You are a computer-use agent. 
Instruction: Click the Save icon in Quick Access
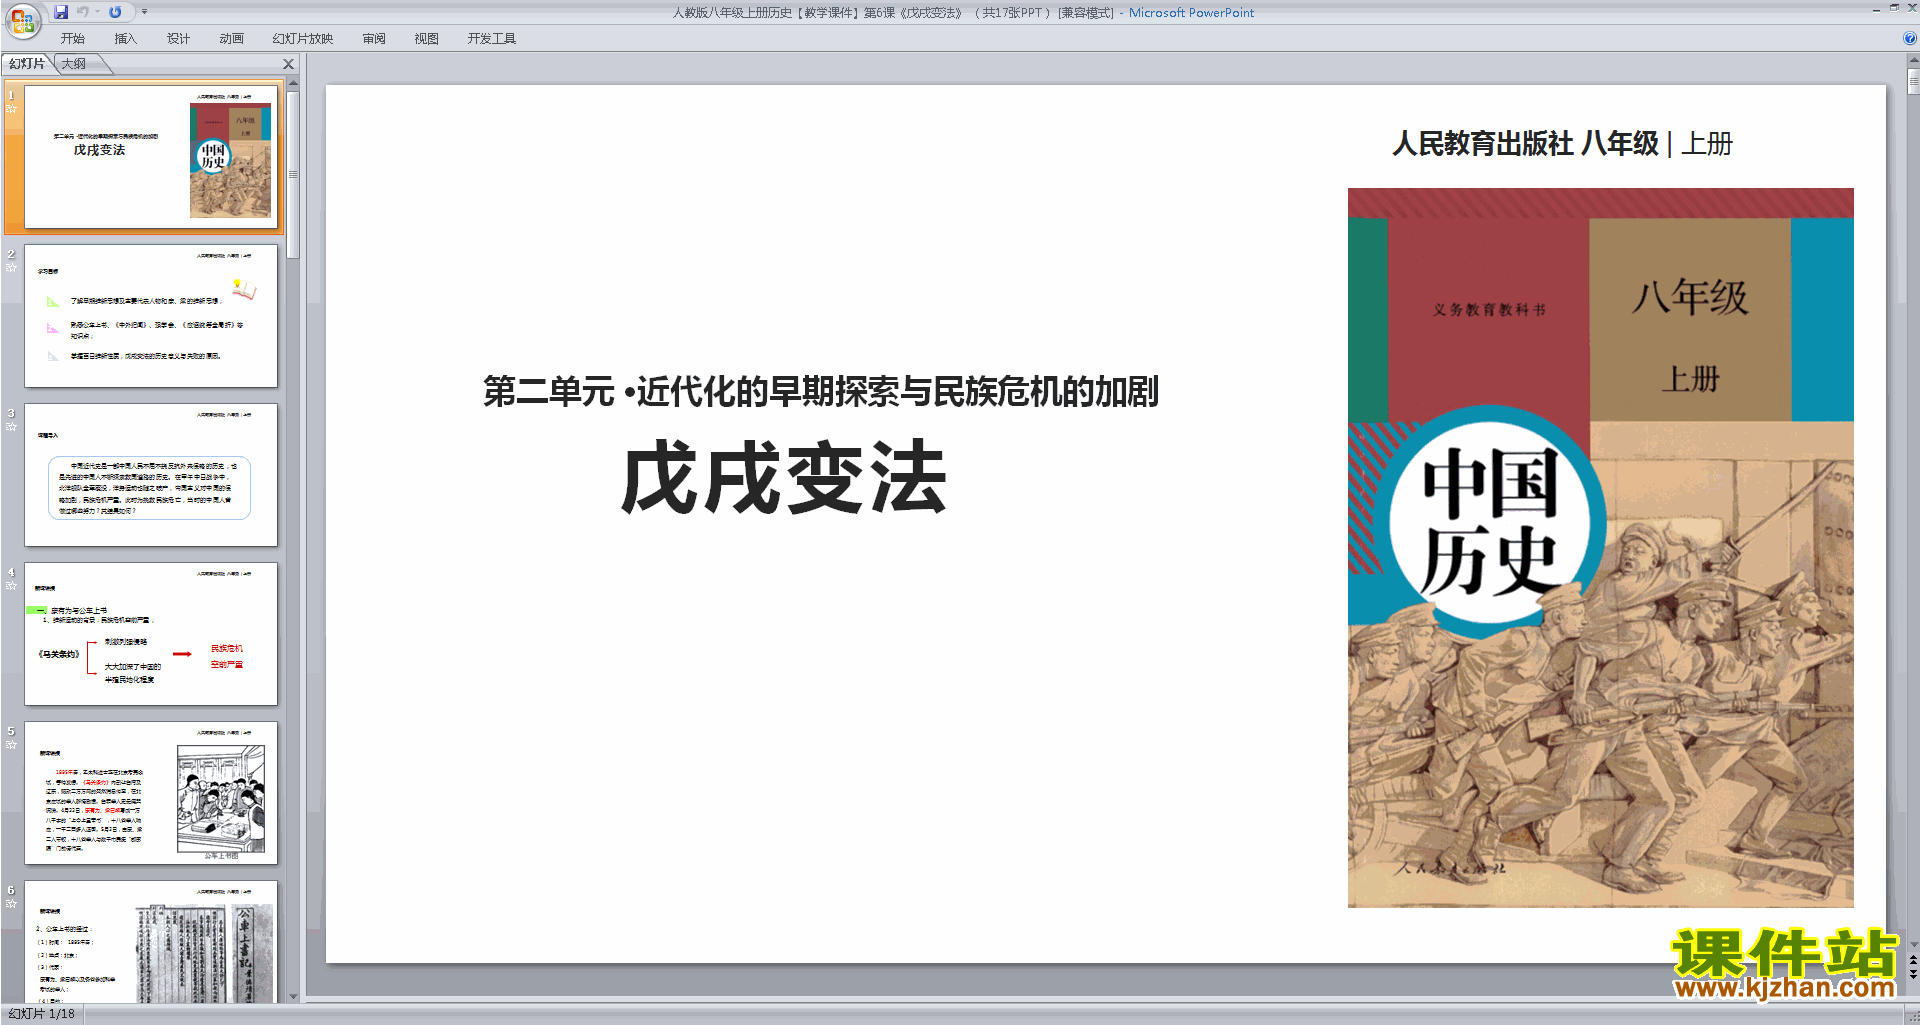pos(61,12)
